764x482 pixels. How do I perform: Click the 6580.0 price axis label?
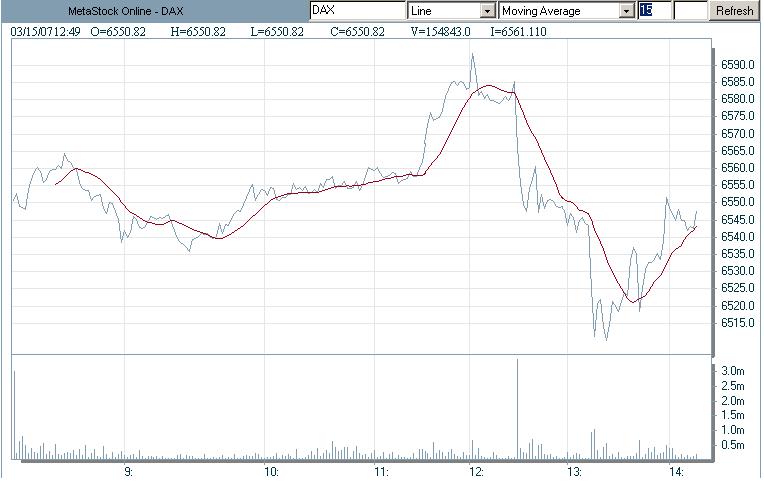[738, 99]
